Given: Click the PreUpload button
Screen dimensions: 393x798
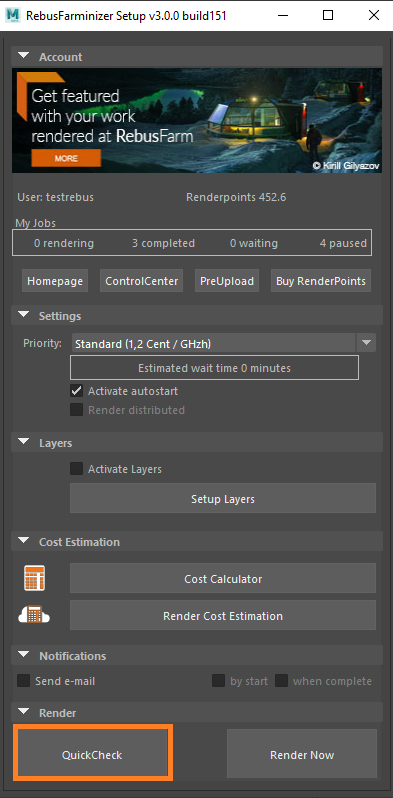Looking at the screenshot, I should 227,281.
